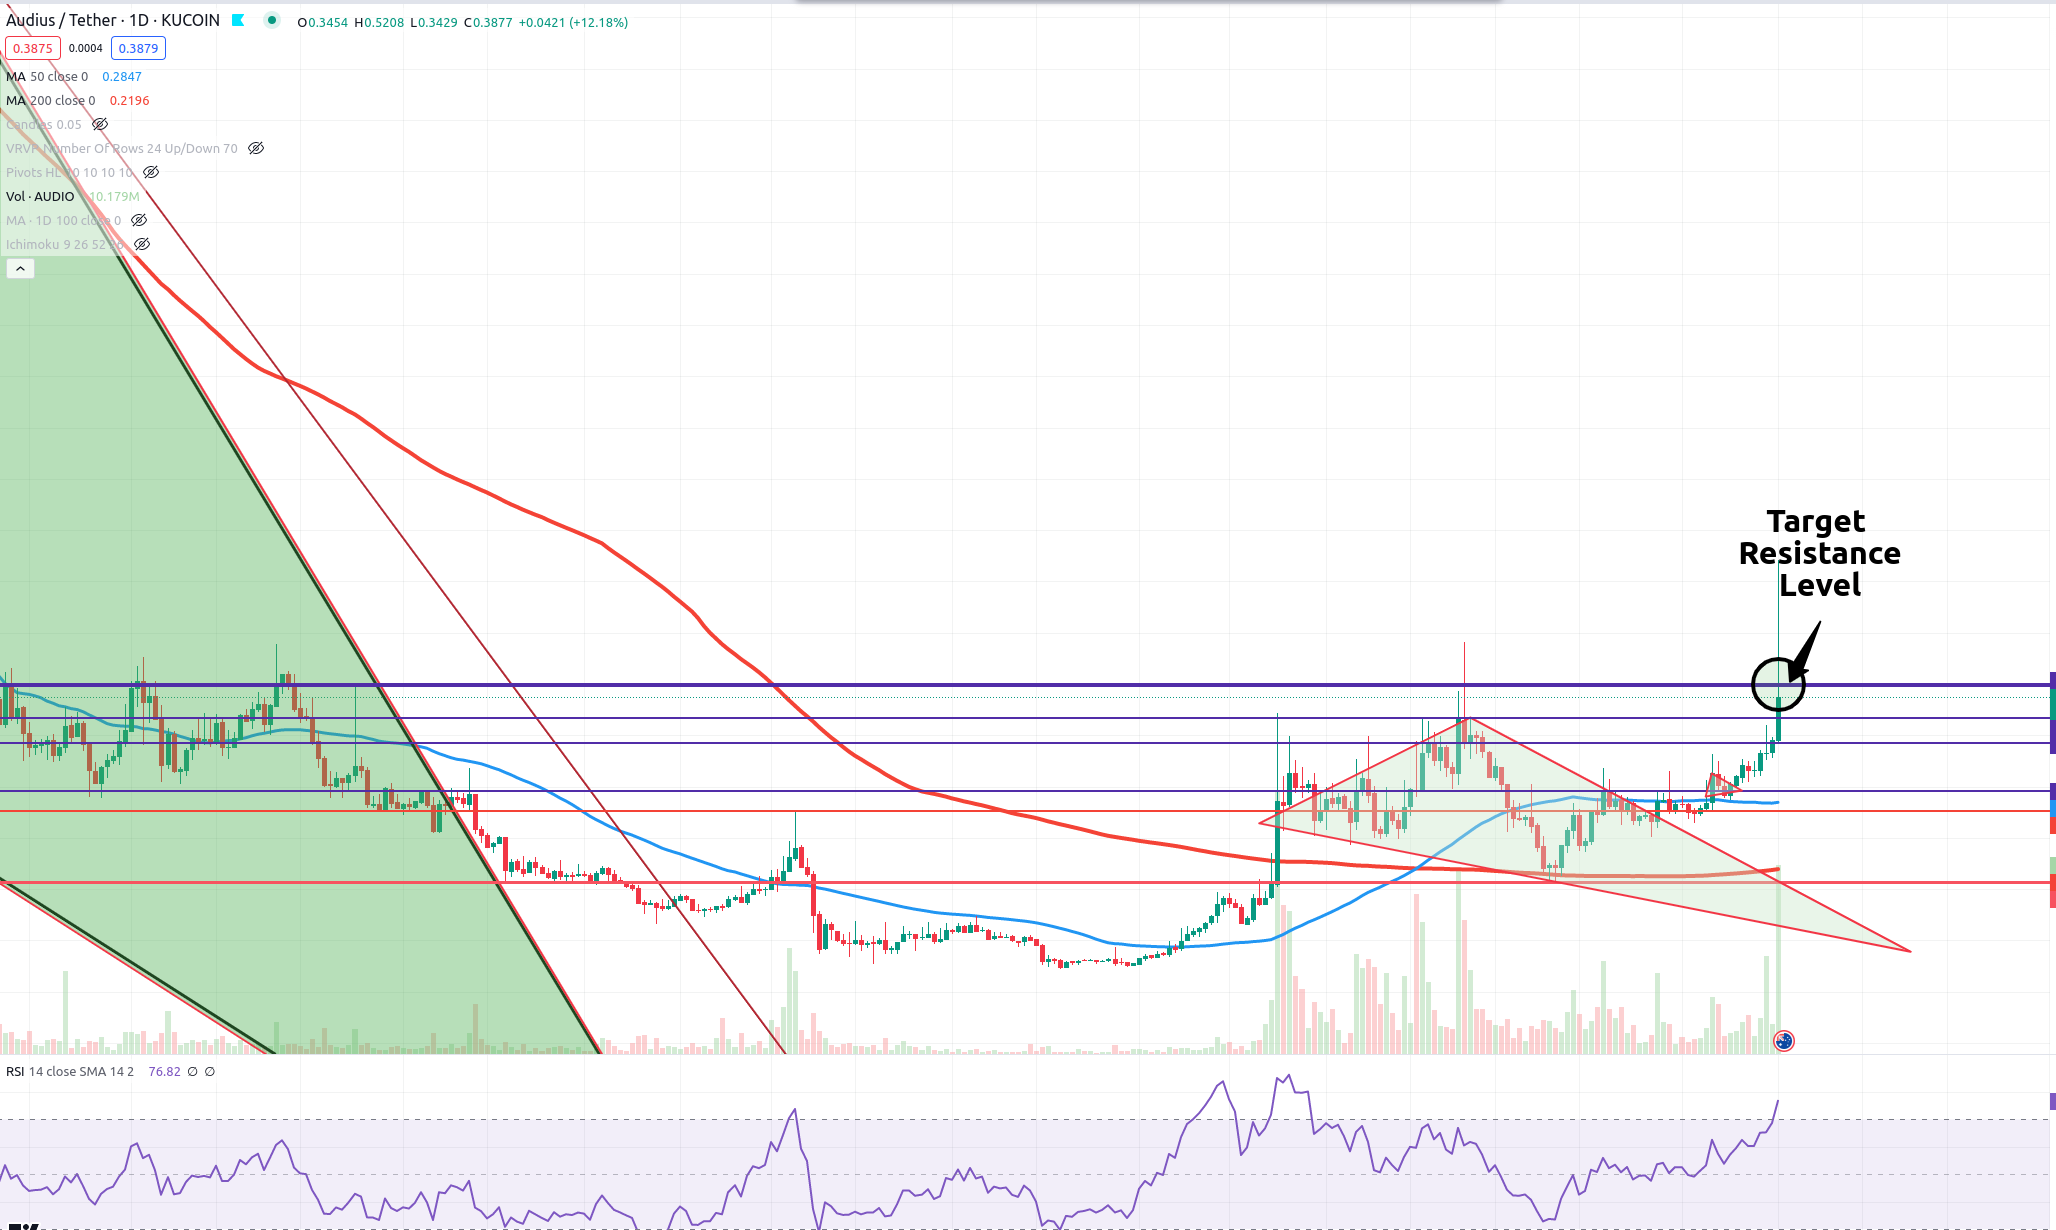
Task: Select the Vol · AUDIO indicator label
Action: [40, 196]
